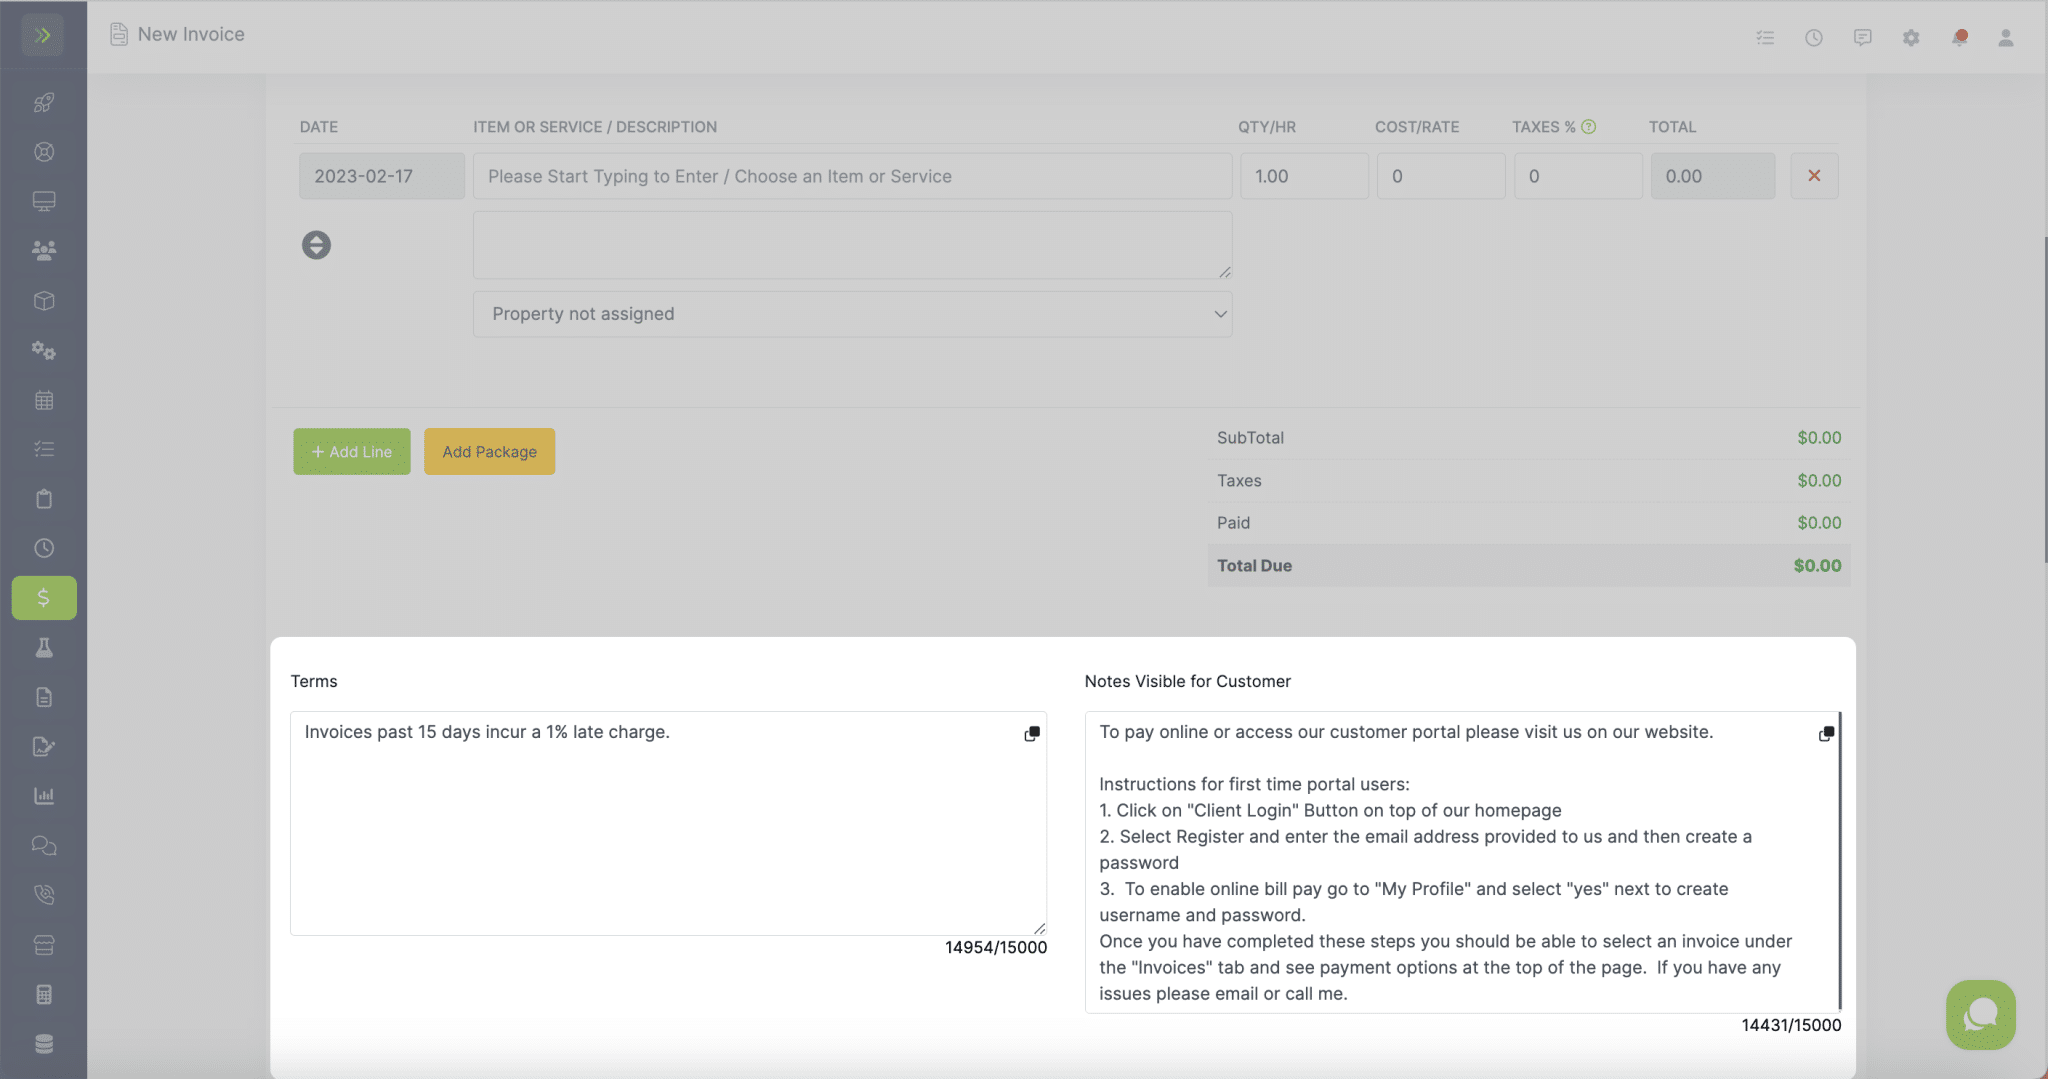Open the team members icon in sidebar
The height and width of the screenshot is (1079, 2048).
pyautogui.click(x=43, y=251)
